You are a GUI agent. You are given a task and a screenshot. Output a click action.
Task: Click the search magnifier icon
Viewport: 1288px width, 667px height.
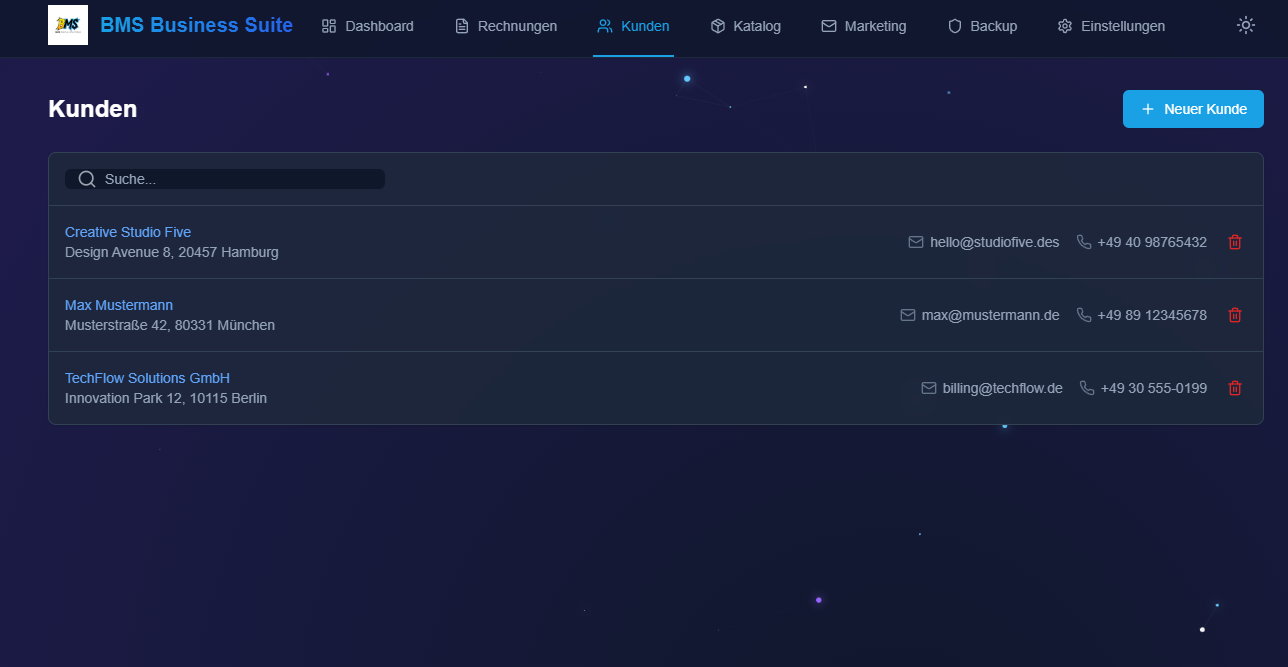click(87, 179)
